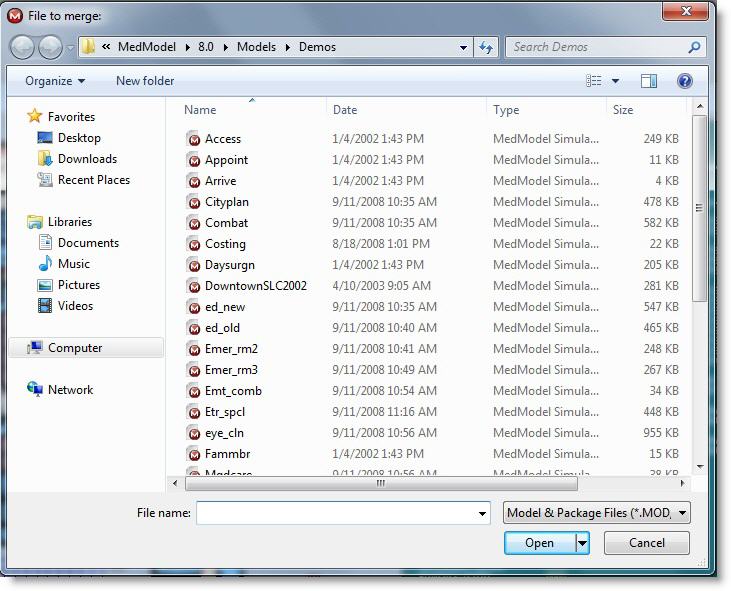Go to 8.0 in the breadcrumb
The width and height of the screenshot is (731, 591).
(206, 48)
